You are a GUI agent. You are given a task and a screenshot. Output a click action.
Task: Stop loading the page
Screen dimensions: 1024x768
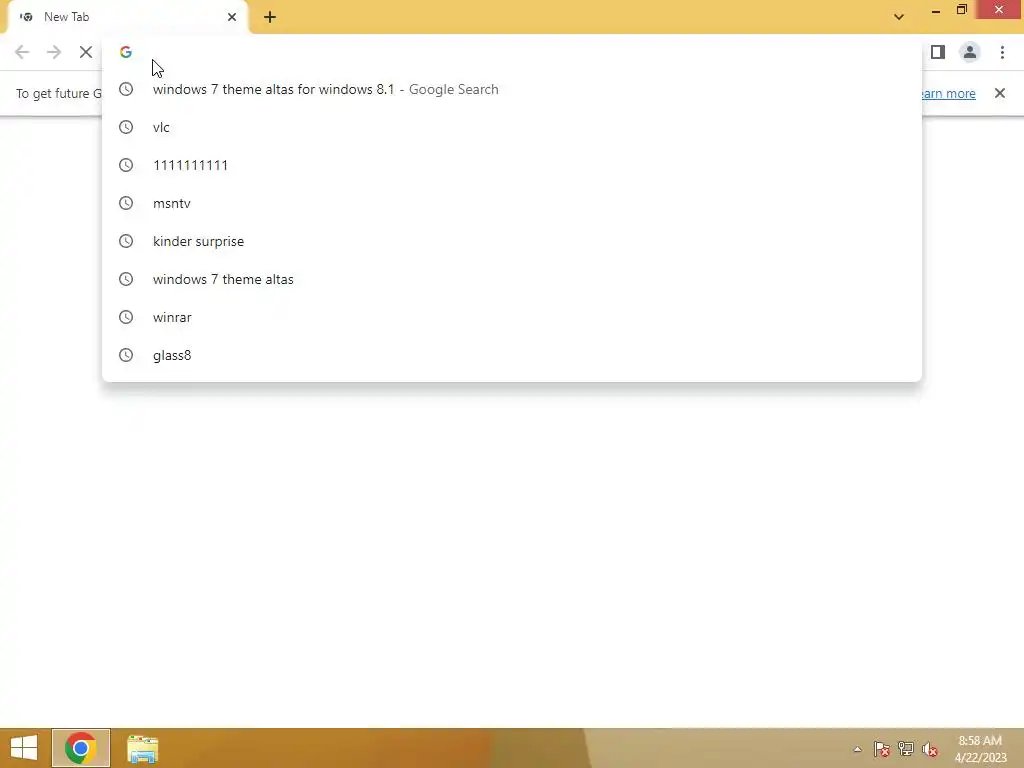point(86,52)
